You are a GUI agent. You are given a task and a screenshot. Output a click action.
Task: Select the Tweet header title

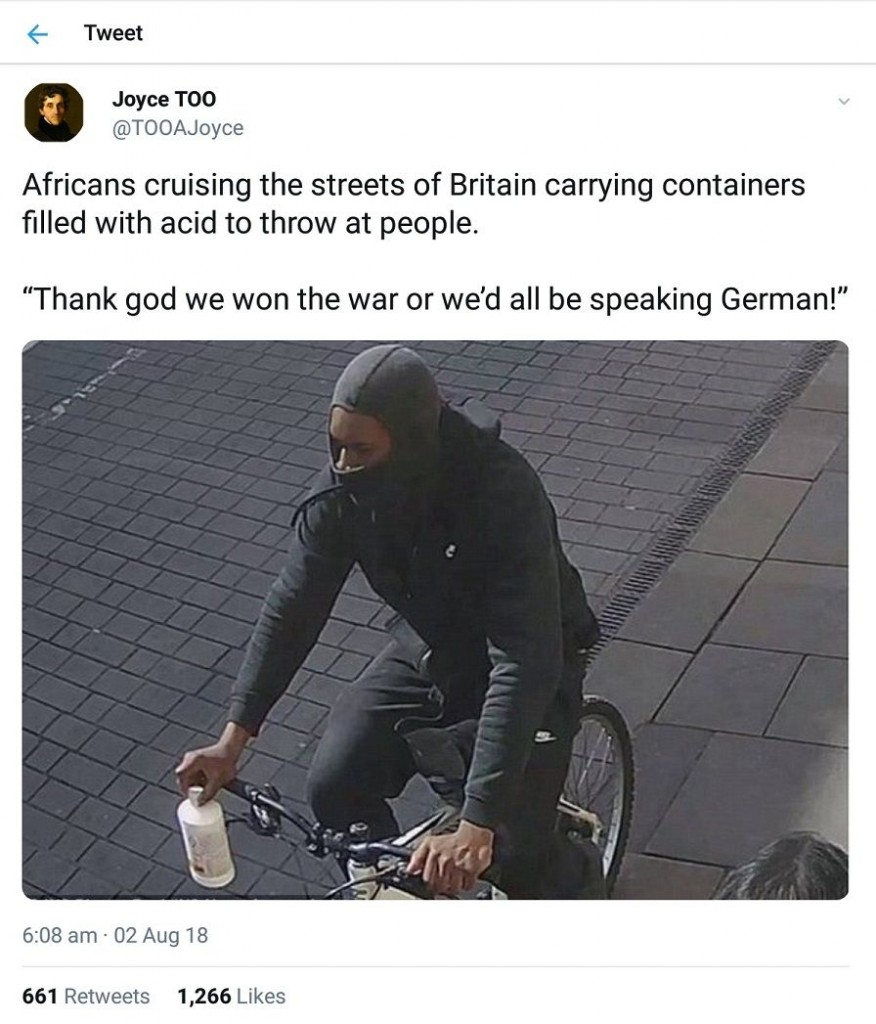click(x=113, y=33)
